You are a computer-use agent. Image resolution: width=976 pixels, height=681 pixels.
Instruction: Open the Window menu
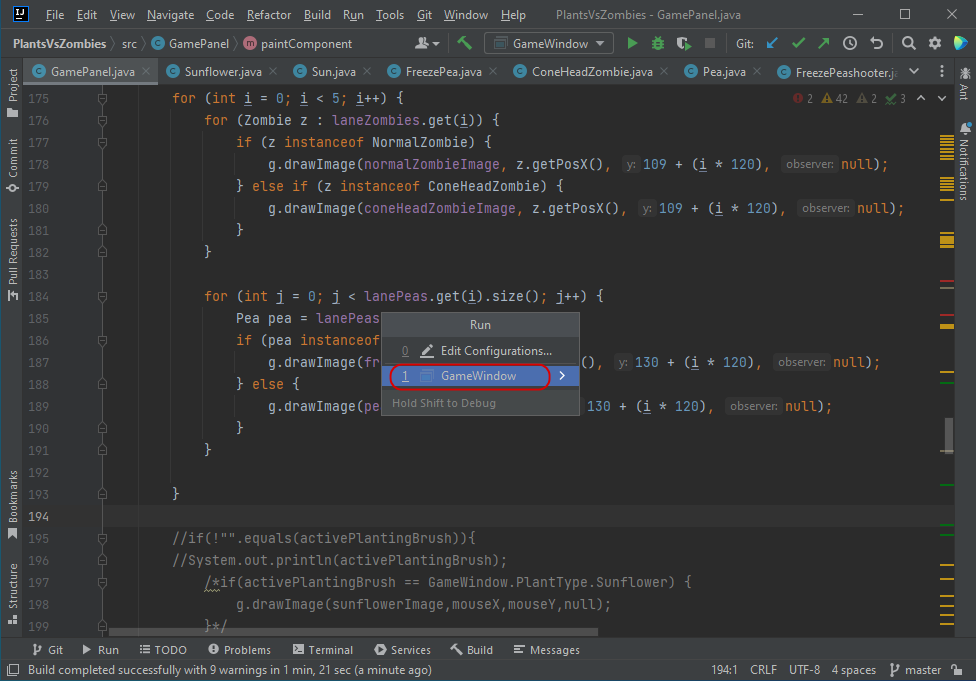[466, 14]
